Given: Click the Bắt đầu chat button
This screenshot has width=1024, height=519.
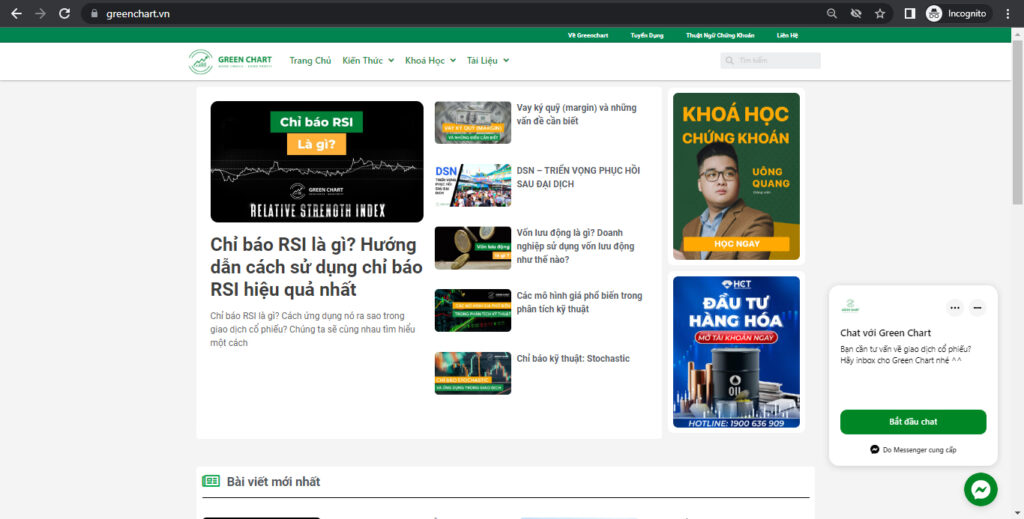Looking at the screenshot, I should point(912,422).
